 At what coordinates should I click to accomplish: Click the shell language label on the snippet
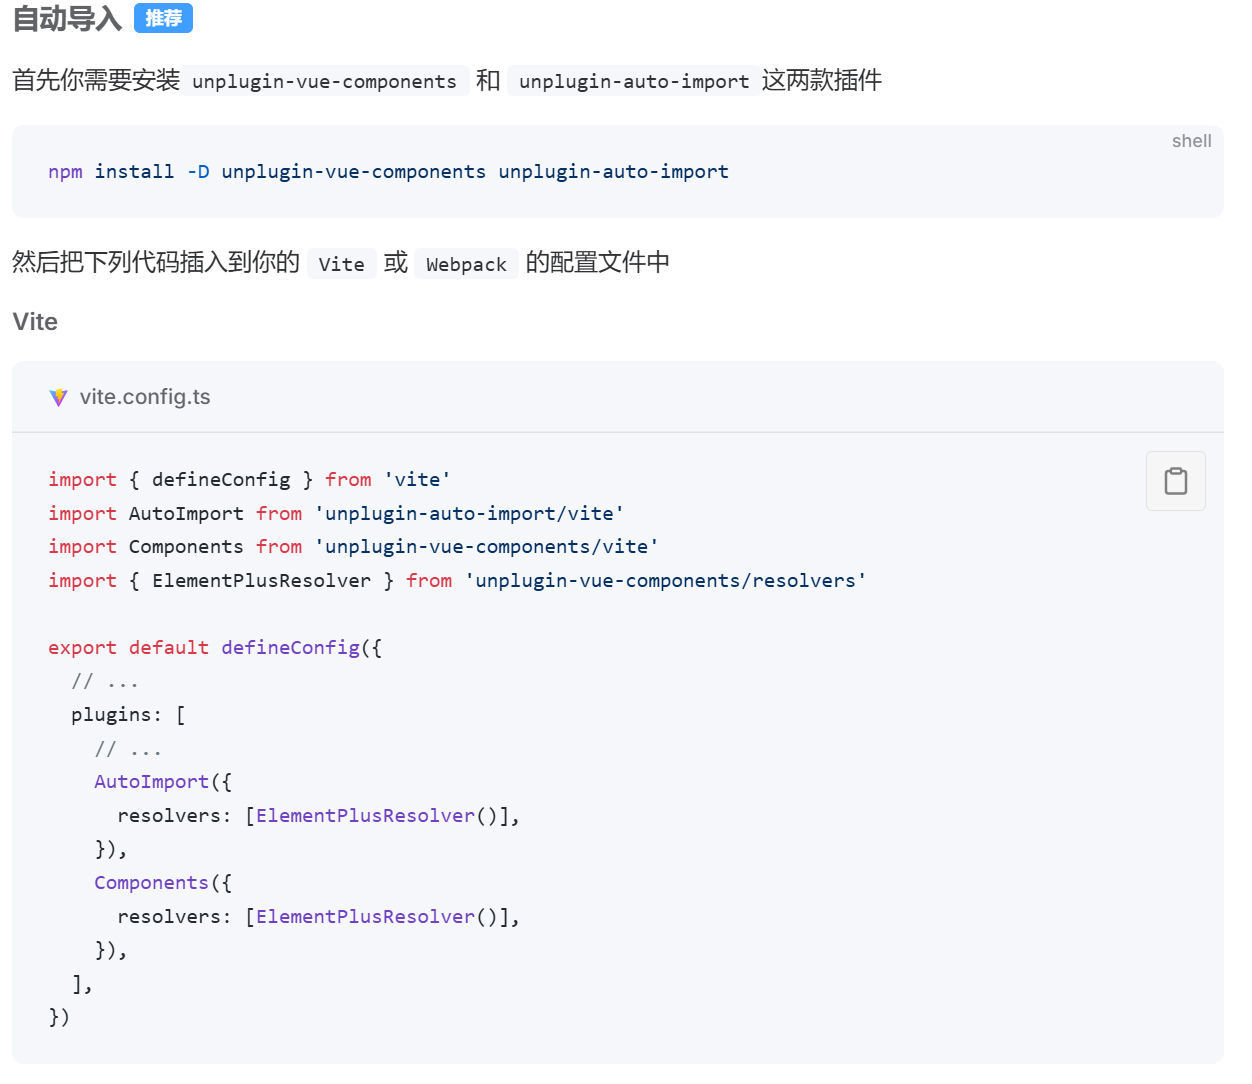(x=1191, y=141)
